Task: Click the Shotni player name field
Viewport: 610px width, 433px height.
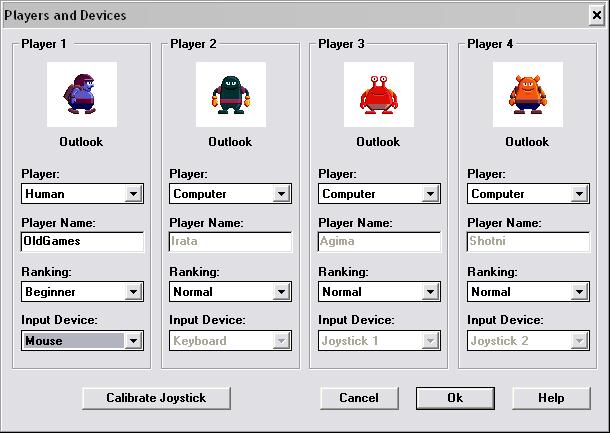Action: (528, 242)
